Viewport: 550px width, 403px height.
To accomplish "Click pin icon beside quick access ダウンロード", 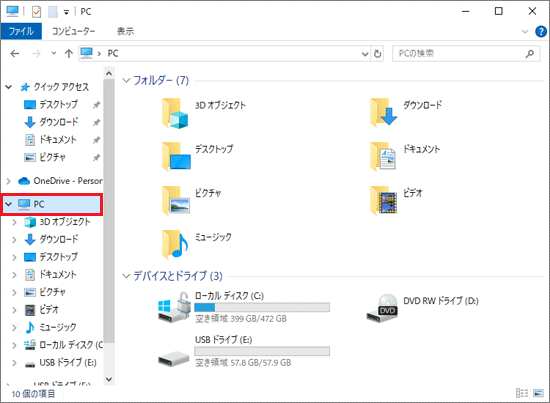I will [x=96, y=122].
